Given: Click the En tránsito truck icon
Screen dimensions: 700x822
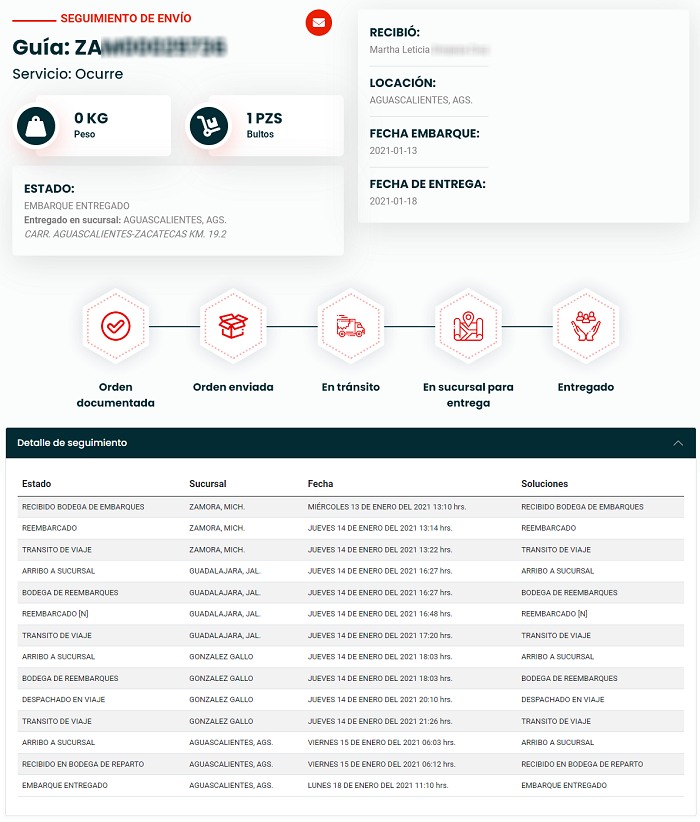Looking at the screenshot, I should 350,326.
